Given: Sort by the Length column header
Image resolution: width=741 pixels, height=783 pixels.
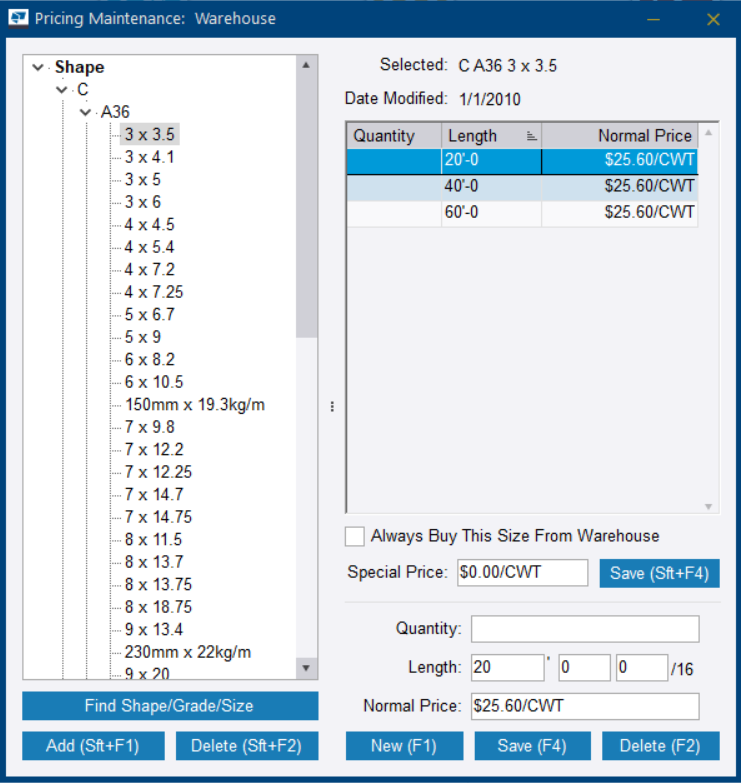Looking at the screenshot, I should coord(491,136).
